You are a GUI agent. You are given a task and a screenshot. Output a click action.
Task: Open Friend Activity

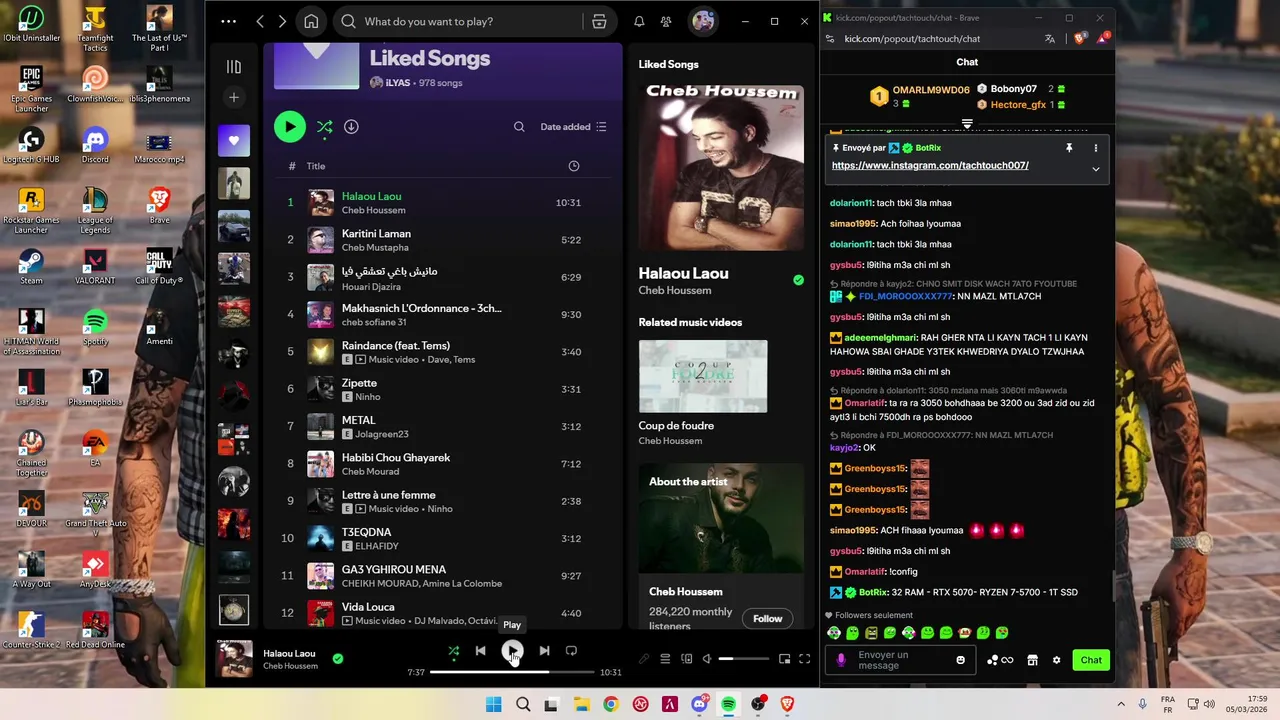(x=666, y=21)
